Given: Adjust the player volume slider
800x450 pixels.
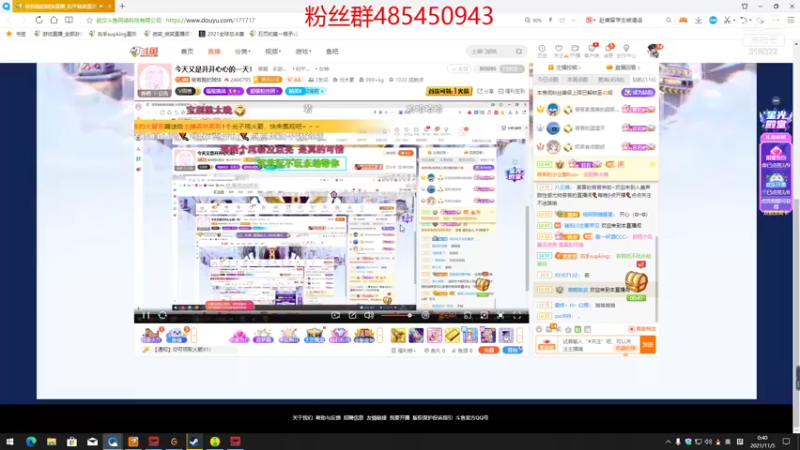Looking at the screenshot, I should coord(396,316).
